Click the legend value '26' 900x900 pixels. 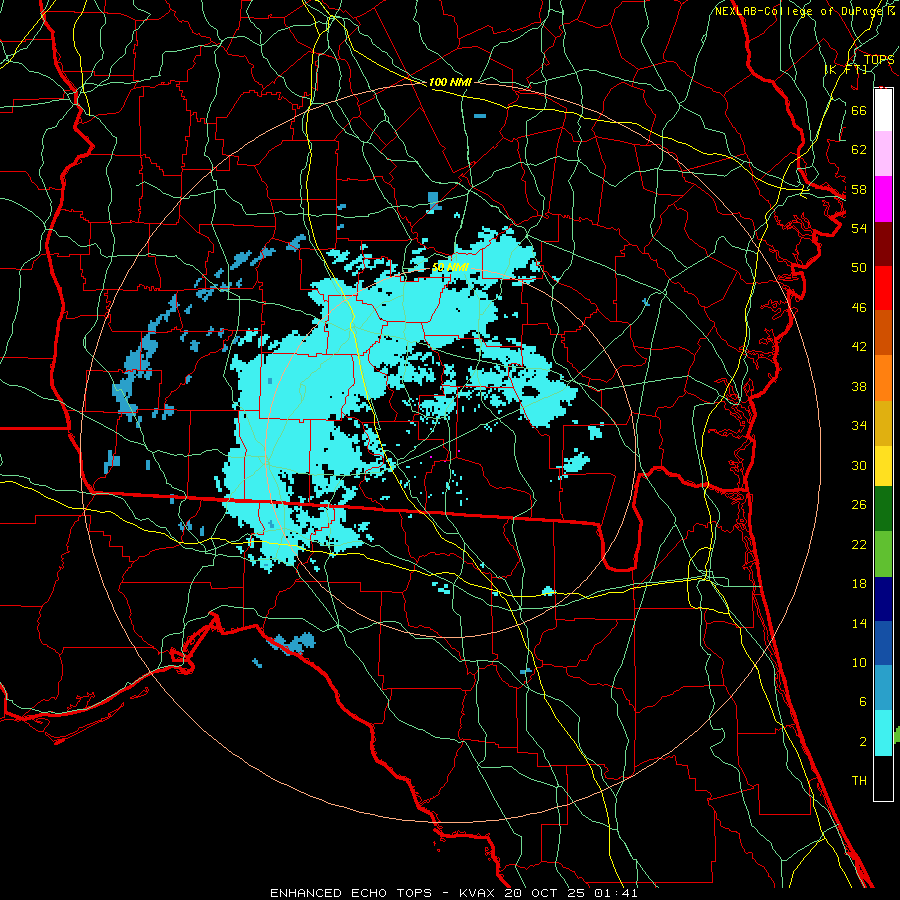coord(859,505)
